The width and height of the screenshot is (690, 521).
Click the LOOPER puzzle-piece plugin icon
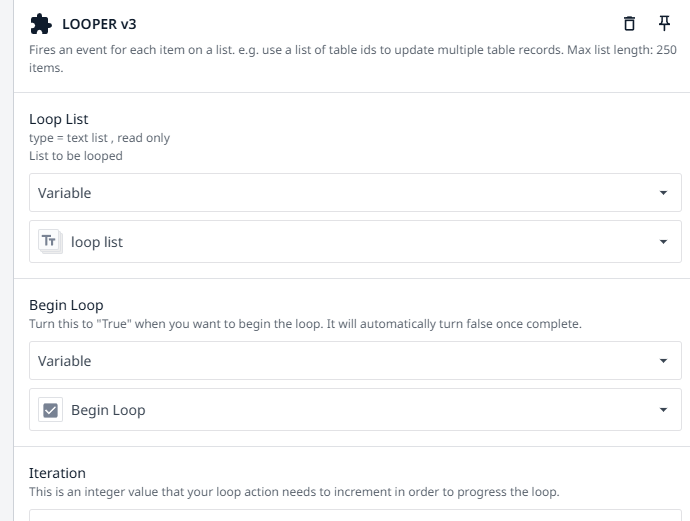(41, 23)
